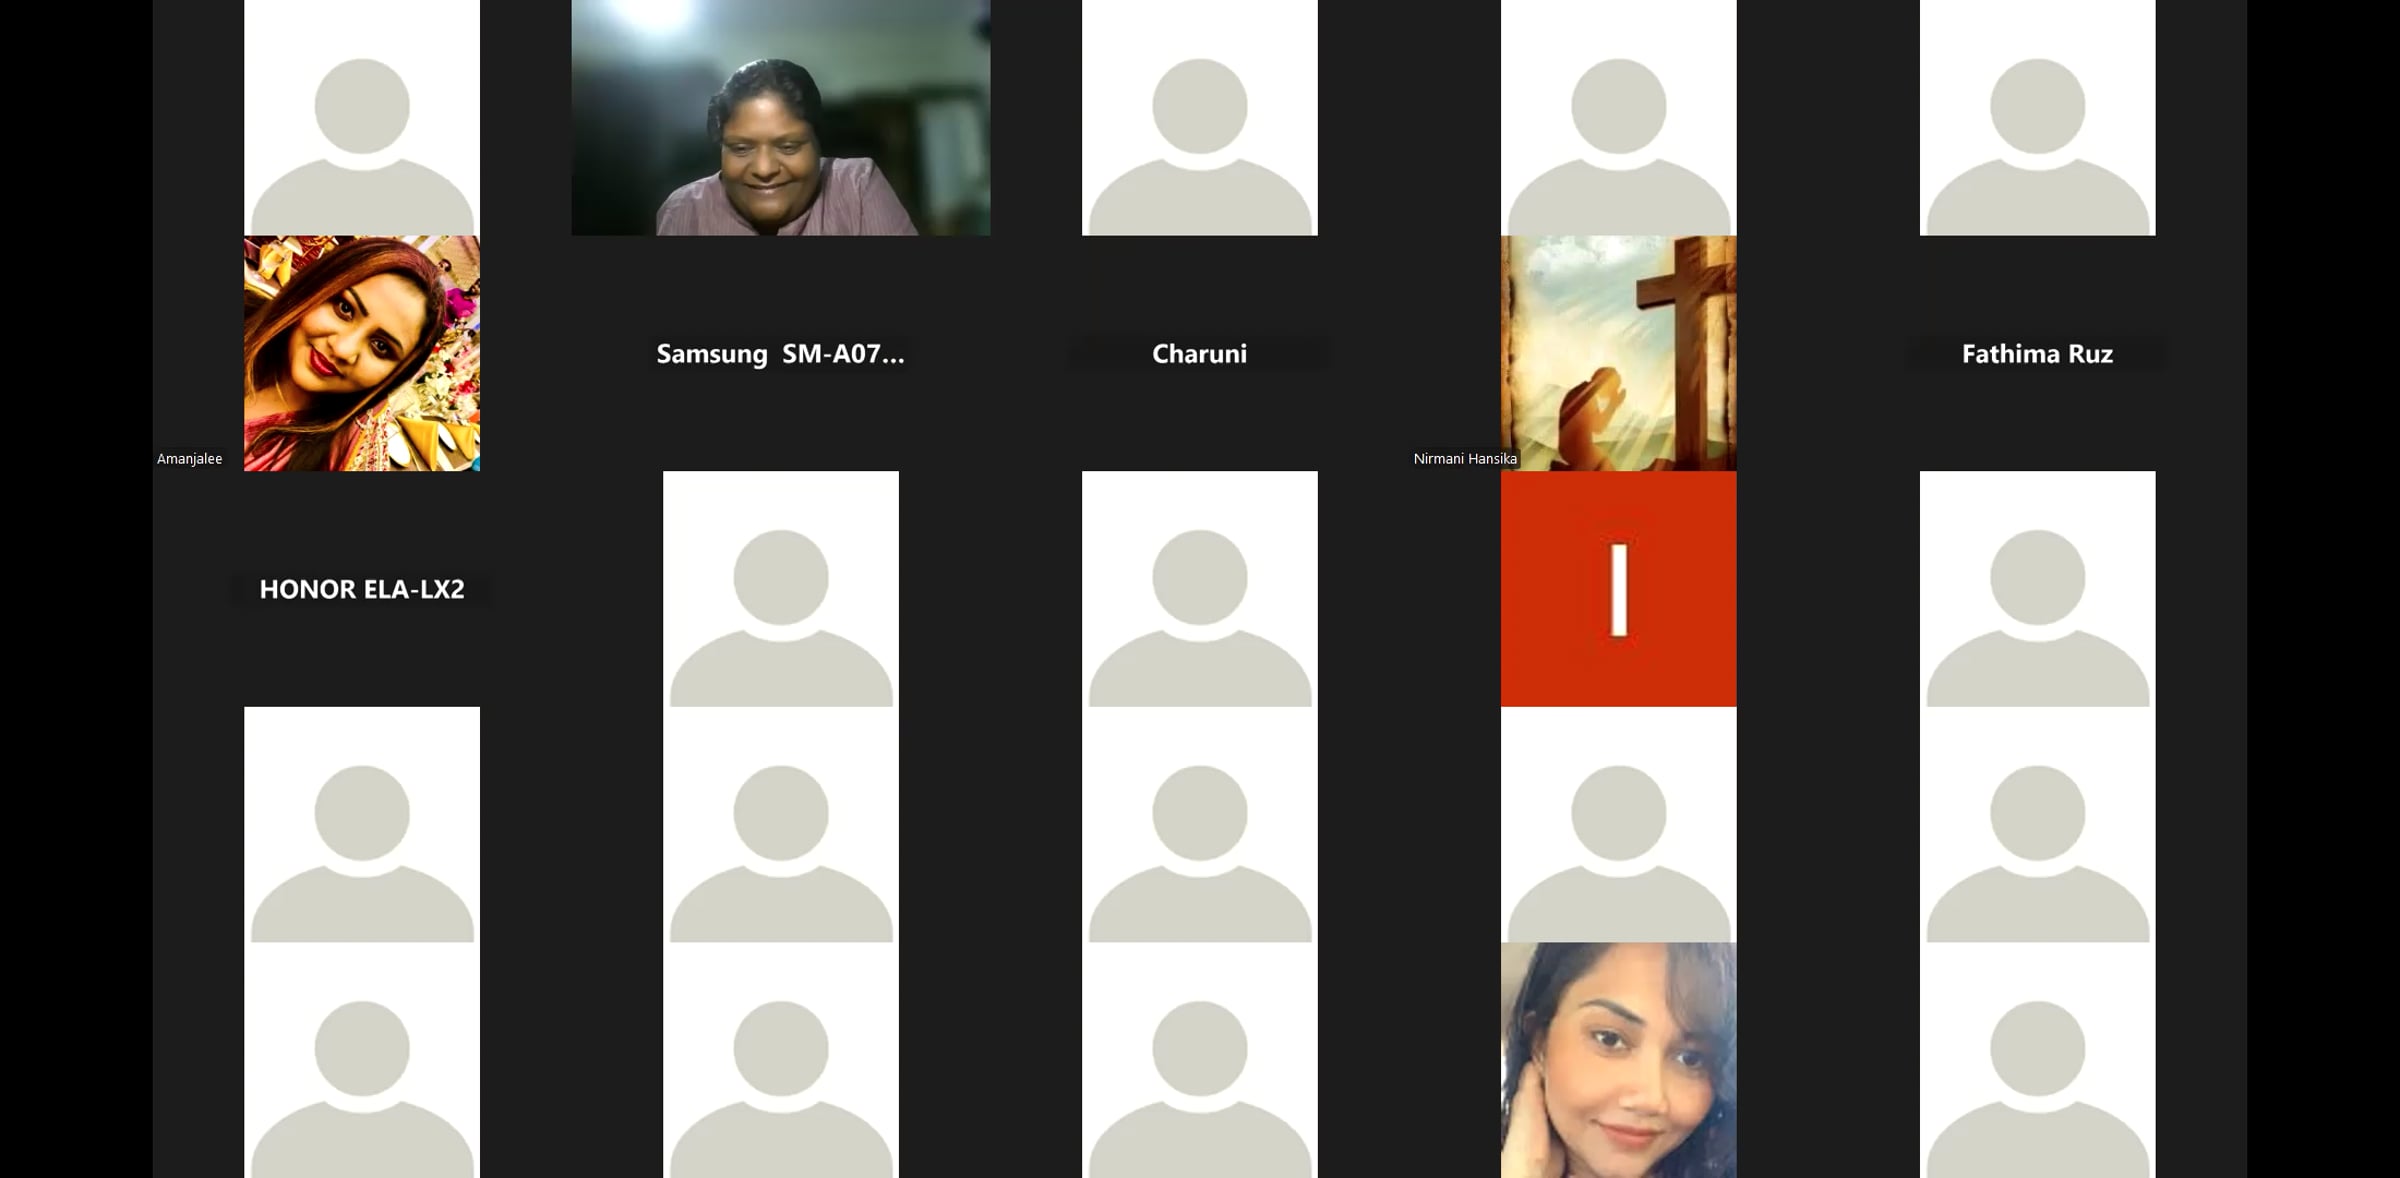
Task: Select the Fathima Ruz participant name
Action: pyautogui.click(x=2037, y=354)
